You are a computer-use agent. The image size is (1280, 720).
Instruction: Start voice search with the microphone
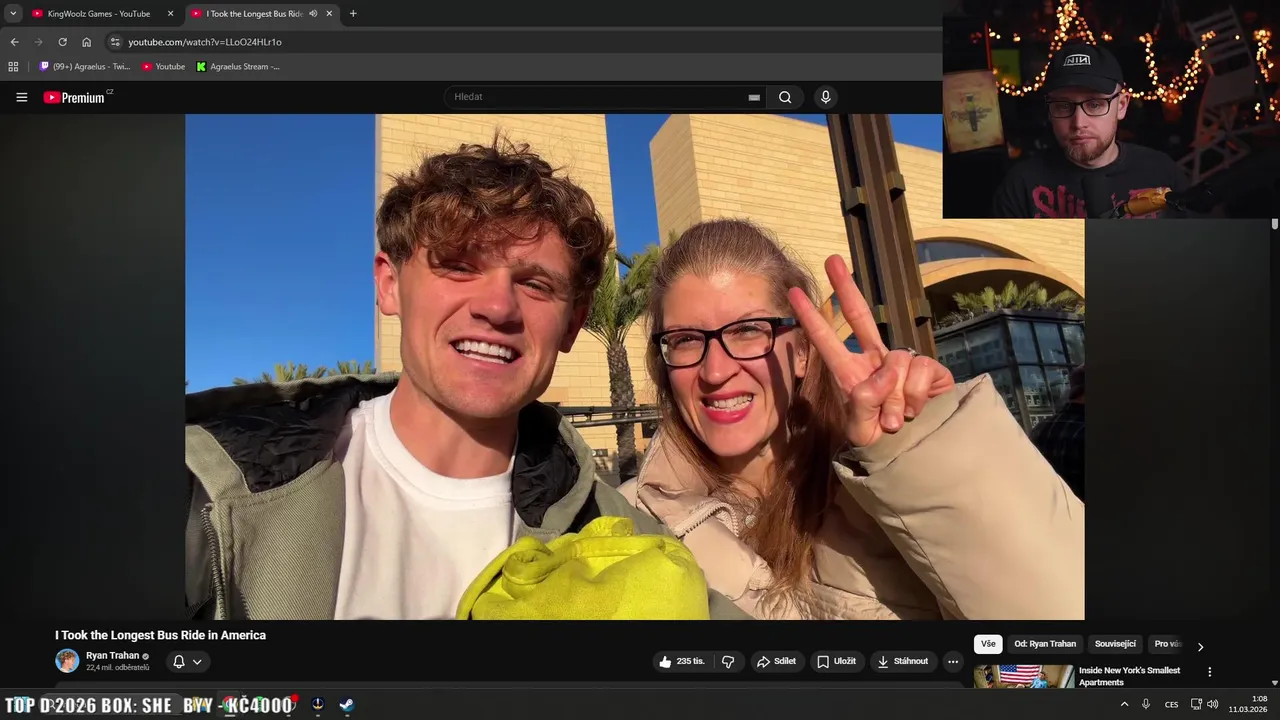825,97
